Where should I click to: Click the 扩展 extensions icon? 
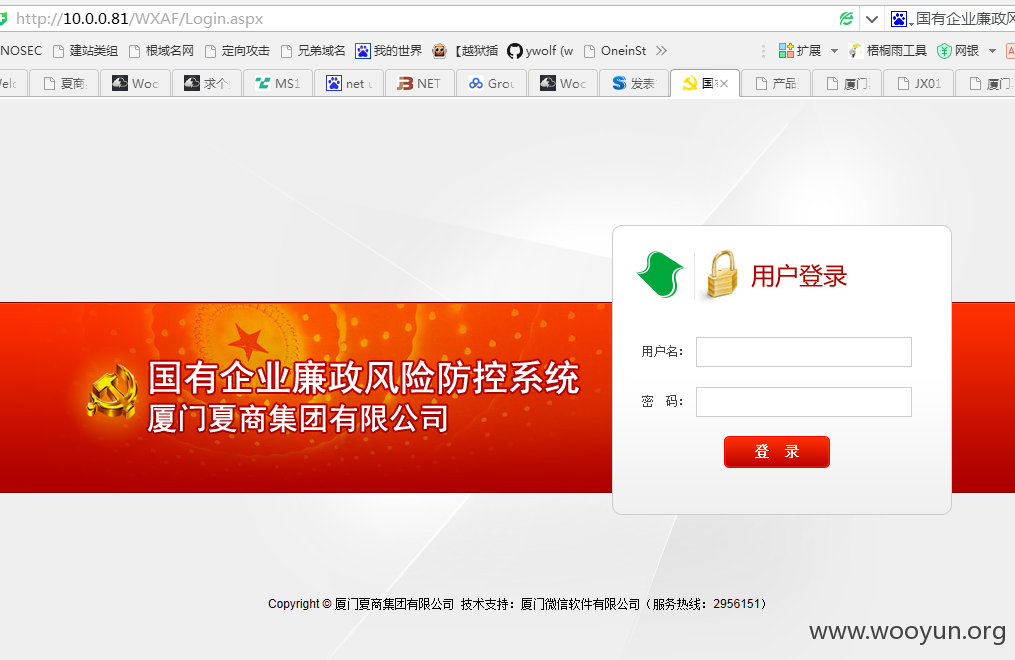tap(786, 50)
